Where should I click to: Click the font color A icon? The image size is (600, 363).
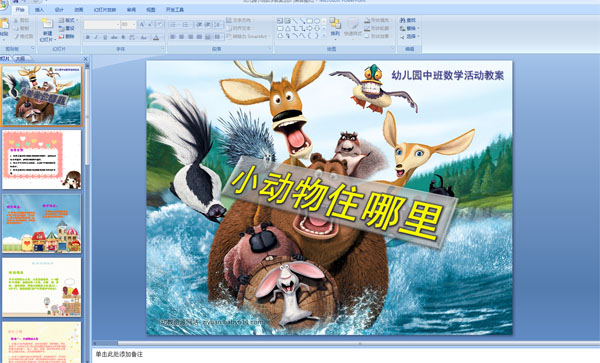tap(156, 37)
